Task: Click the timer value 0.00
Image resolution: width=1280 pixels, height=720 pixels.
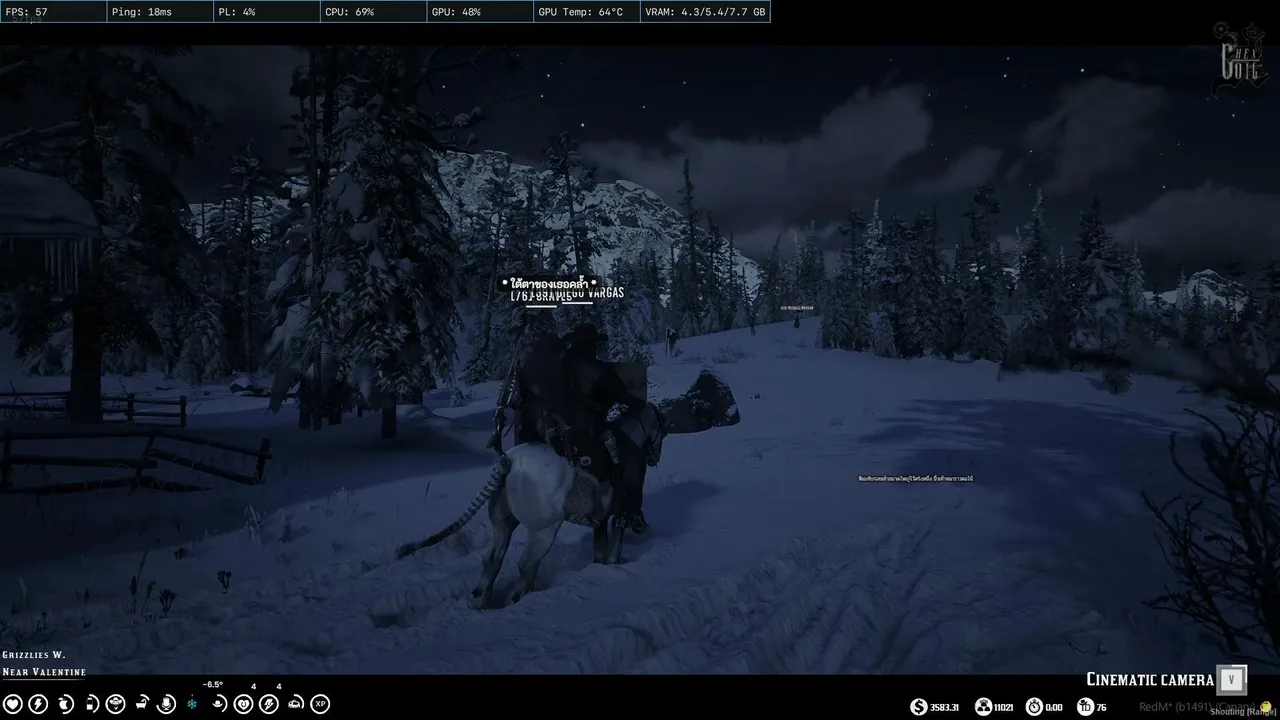Action: point(1054,708)
